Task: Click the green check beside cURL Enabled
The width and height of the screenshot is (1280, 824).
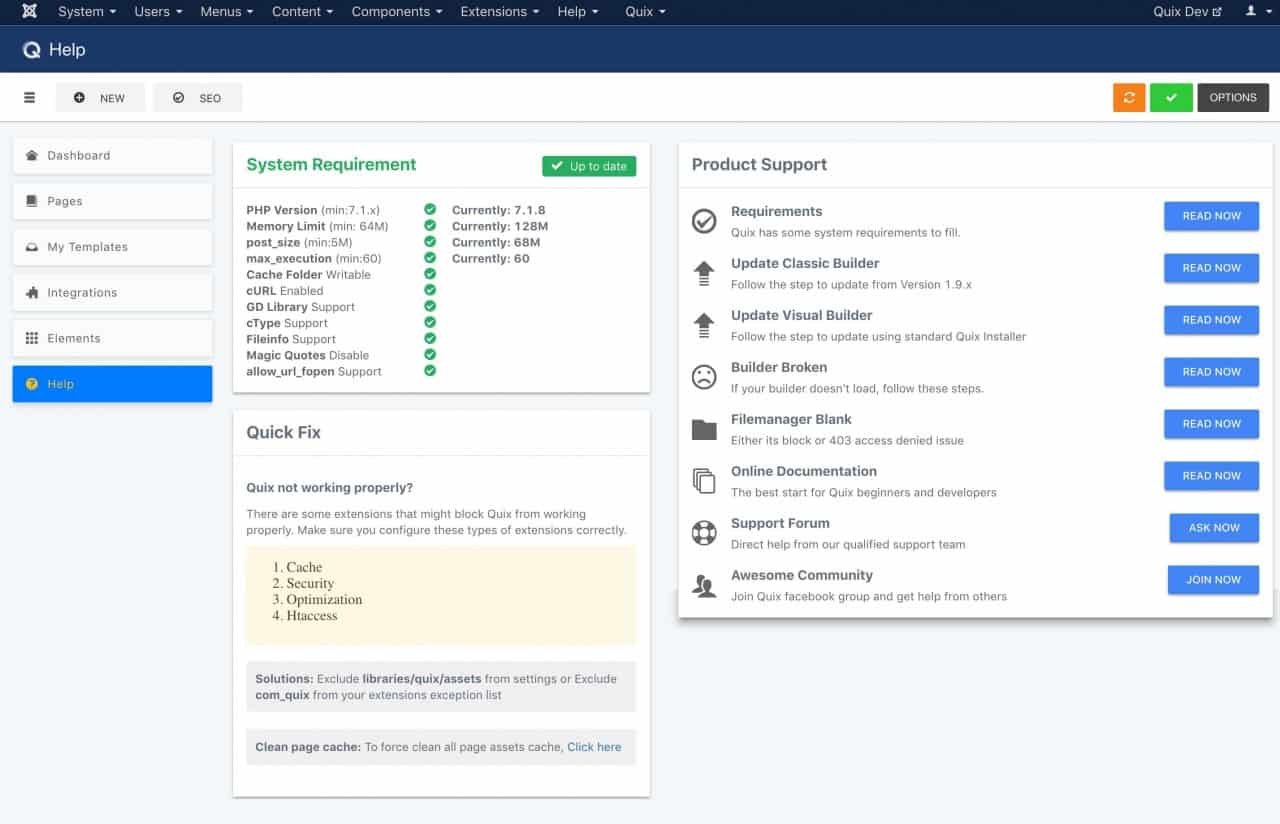Action: [430, 290]
